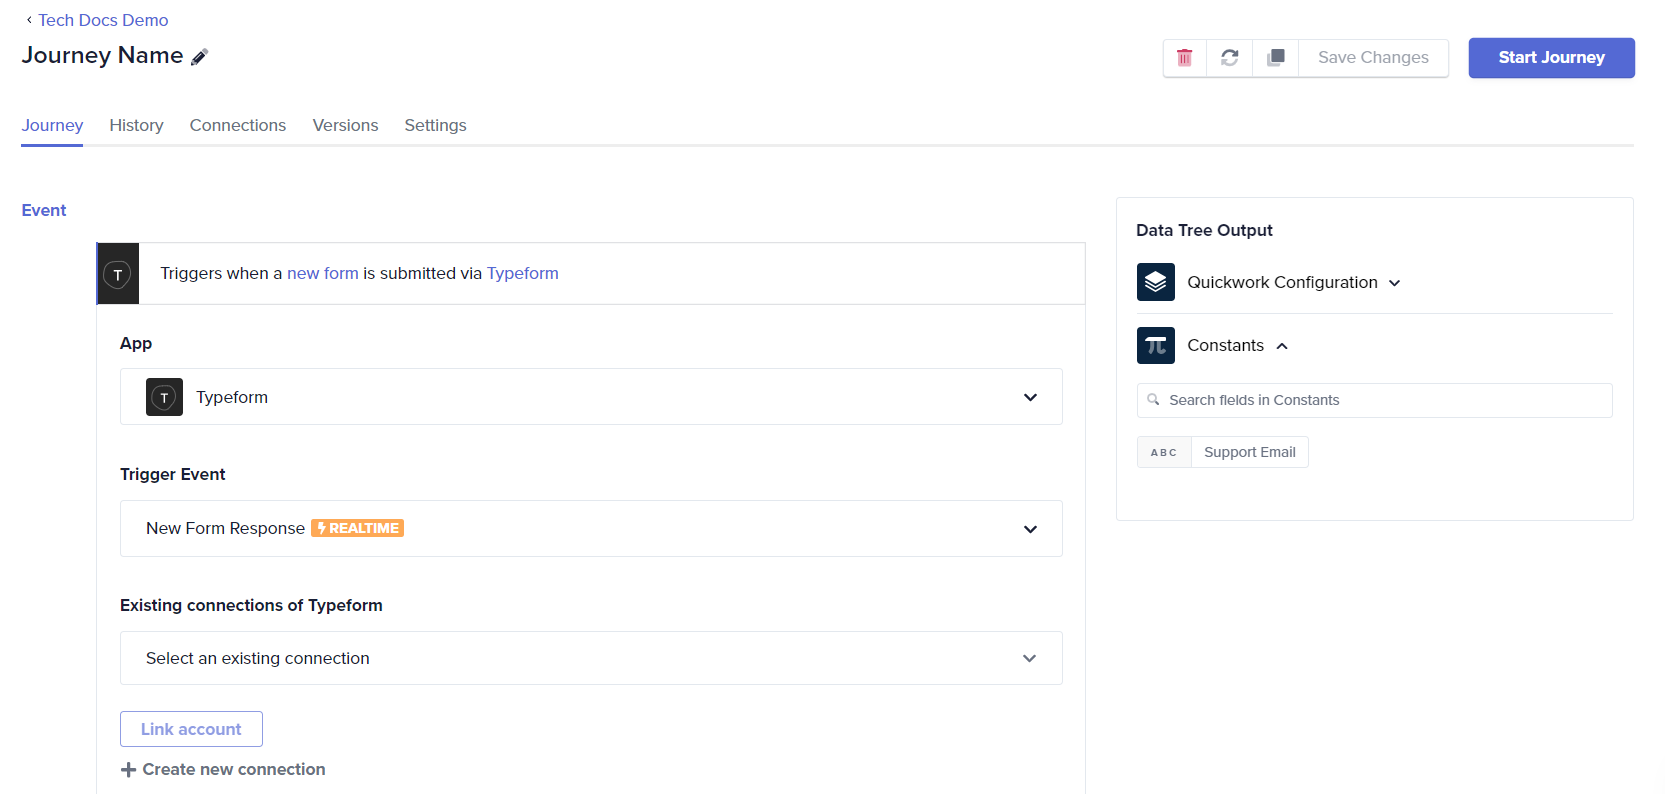Viewport: 1665px width, 794px height.
Task: Click the plus icon beside Create new connection
Action: [x=128, y=770]
